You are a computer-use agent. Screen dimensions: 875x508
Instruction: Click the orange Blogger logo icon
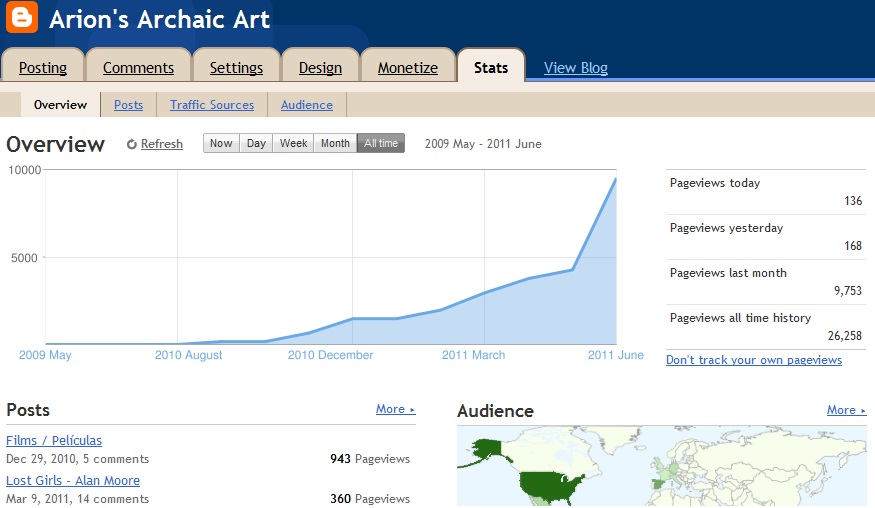(22, 17)
